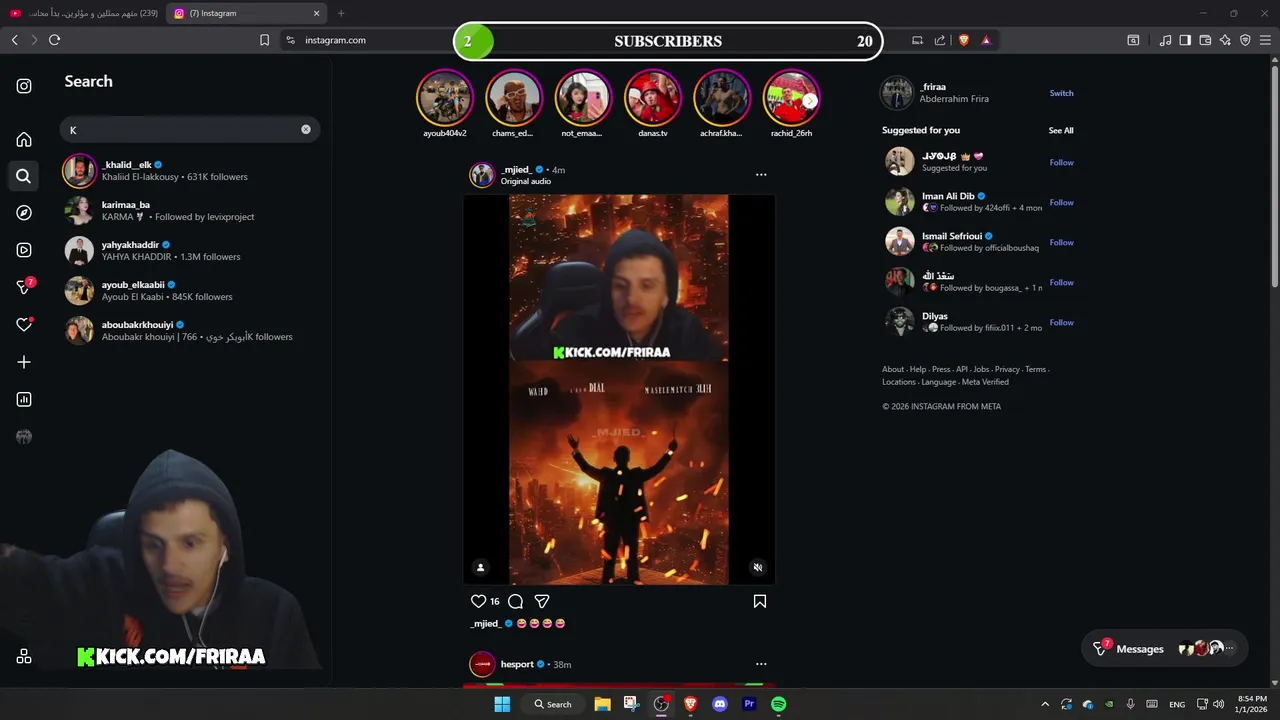Show hidden tray icons
The width and height of the screenshot is (1280, 720).
[x=1044, y=704]
